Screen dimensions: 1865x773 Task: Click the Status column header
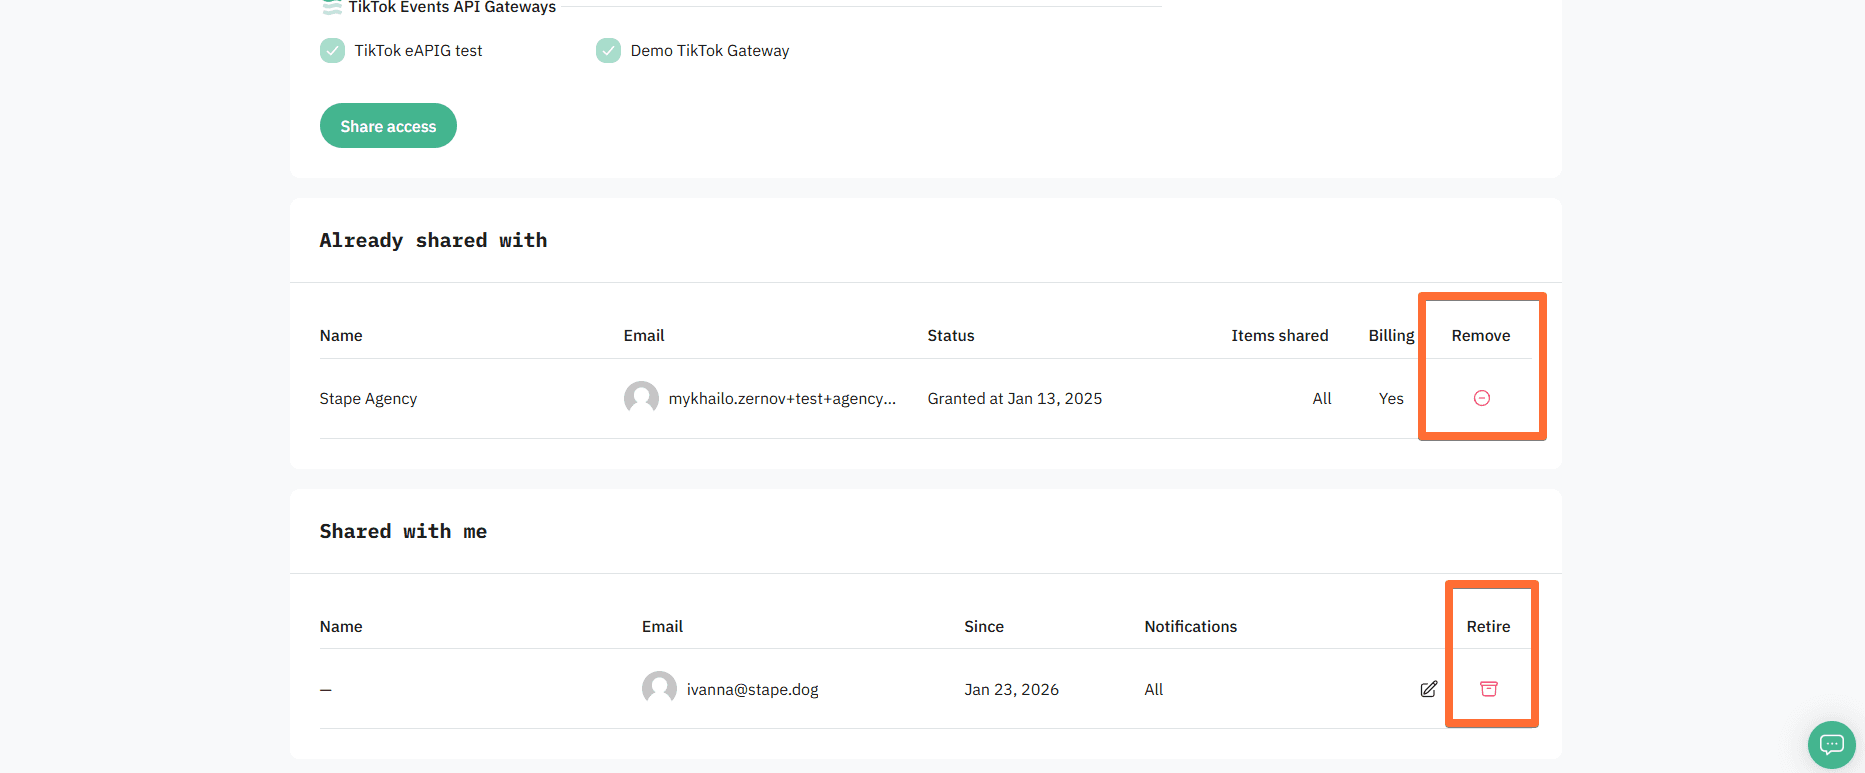tap(950, 336)
